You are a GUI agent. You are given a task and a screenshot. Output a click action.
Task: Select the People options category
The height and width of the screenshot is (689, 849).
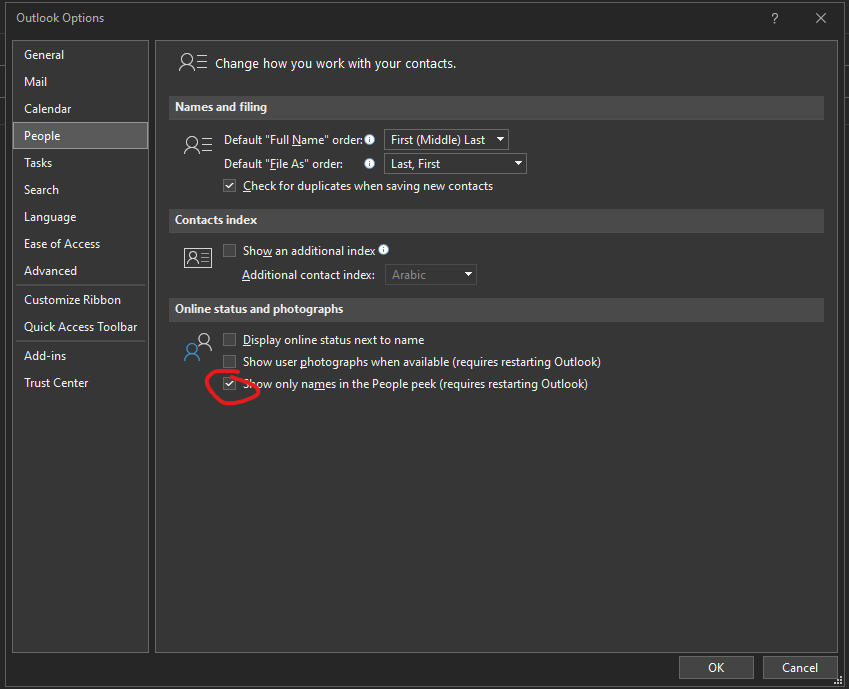click(x=80, y=135)
